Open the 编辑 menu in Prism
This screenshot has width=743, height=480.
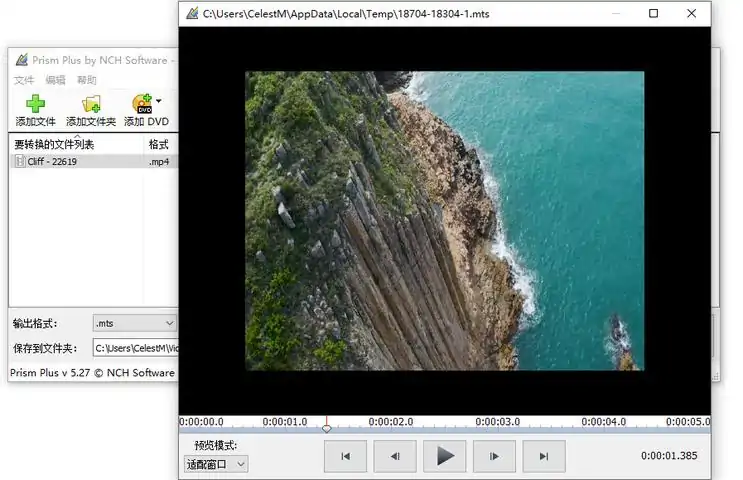[55, 80]
